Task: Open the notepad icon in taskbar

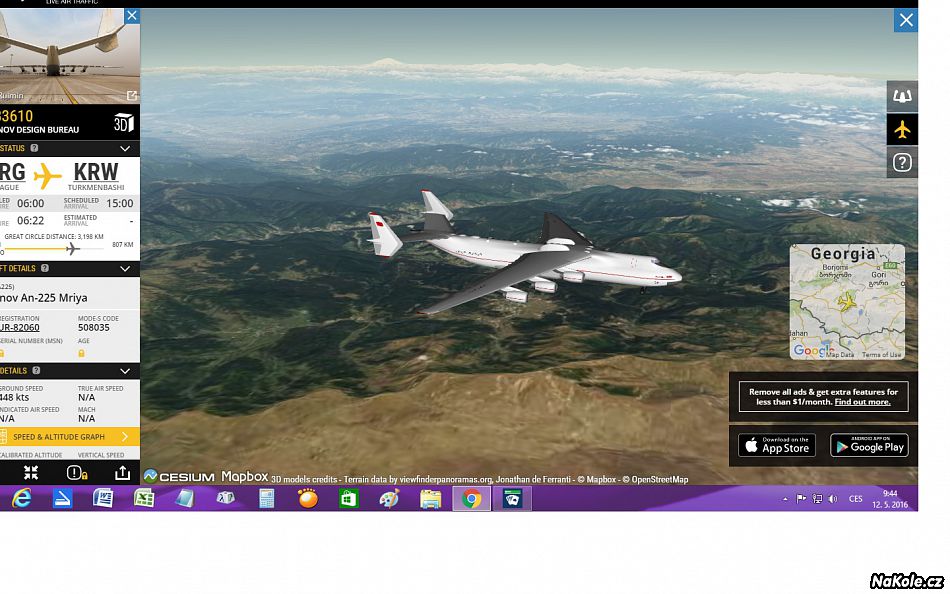Action: (185, 498)
